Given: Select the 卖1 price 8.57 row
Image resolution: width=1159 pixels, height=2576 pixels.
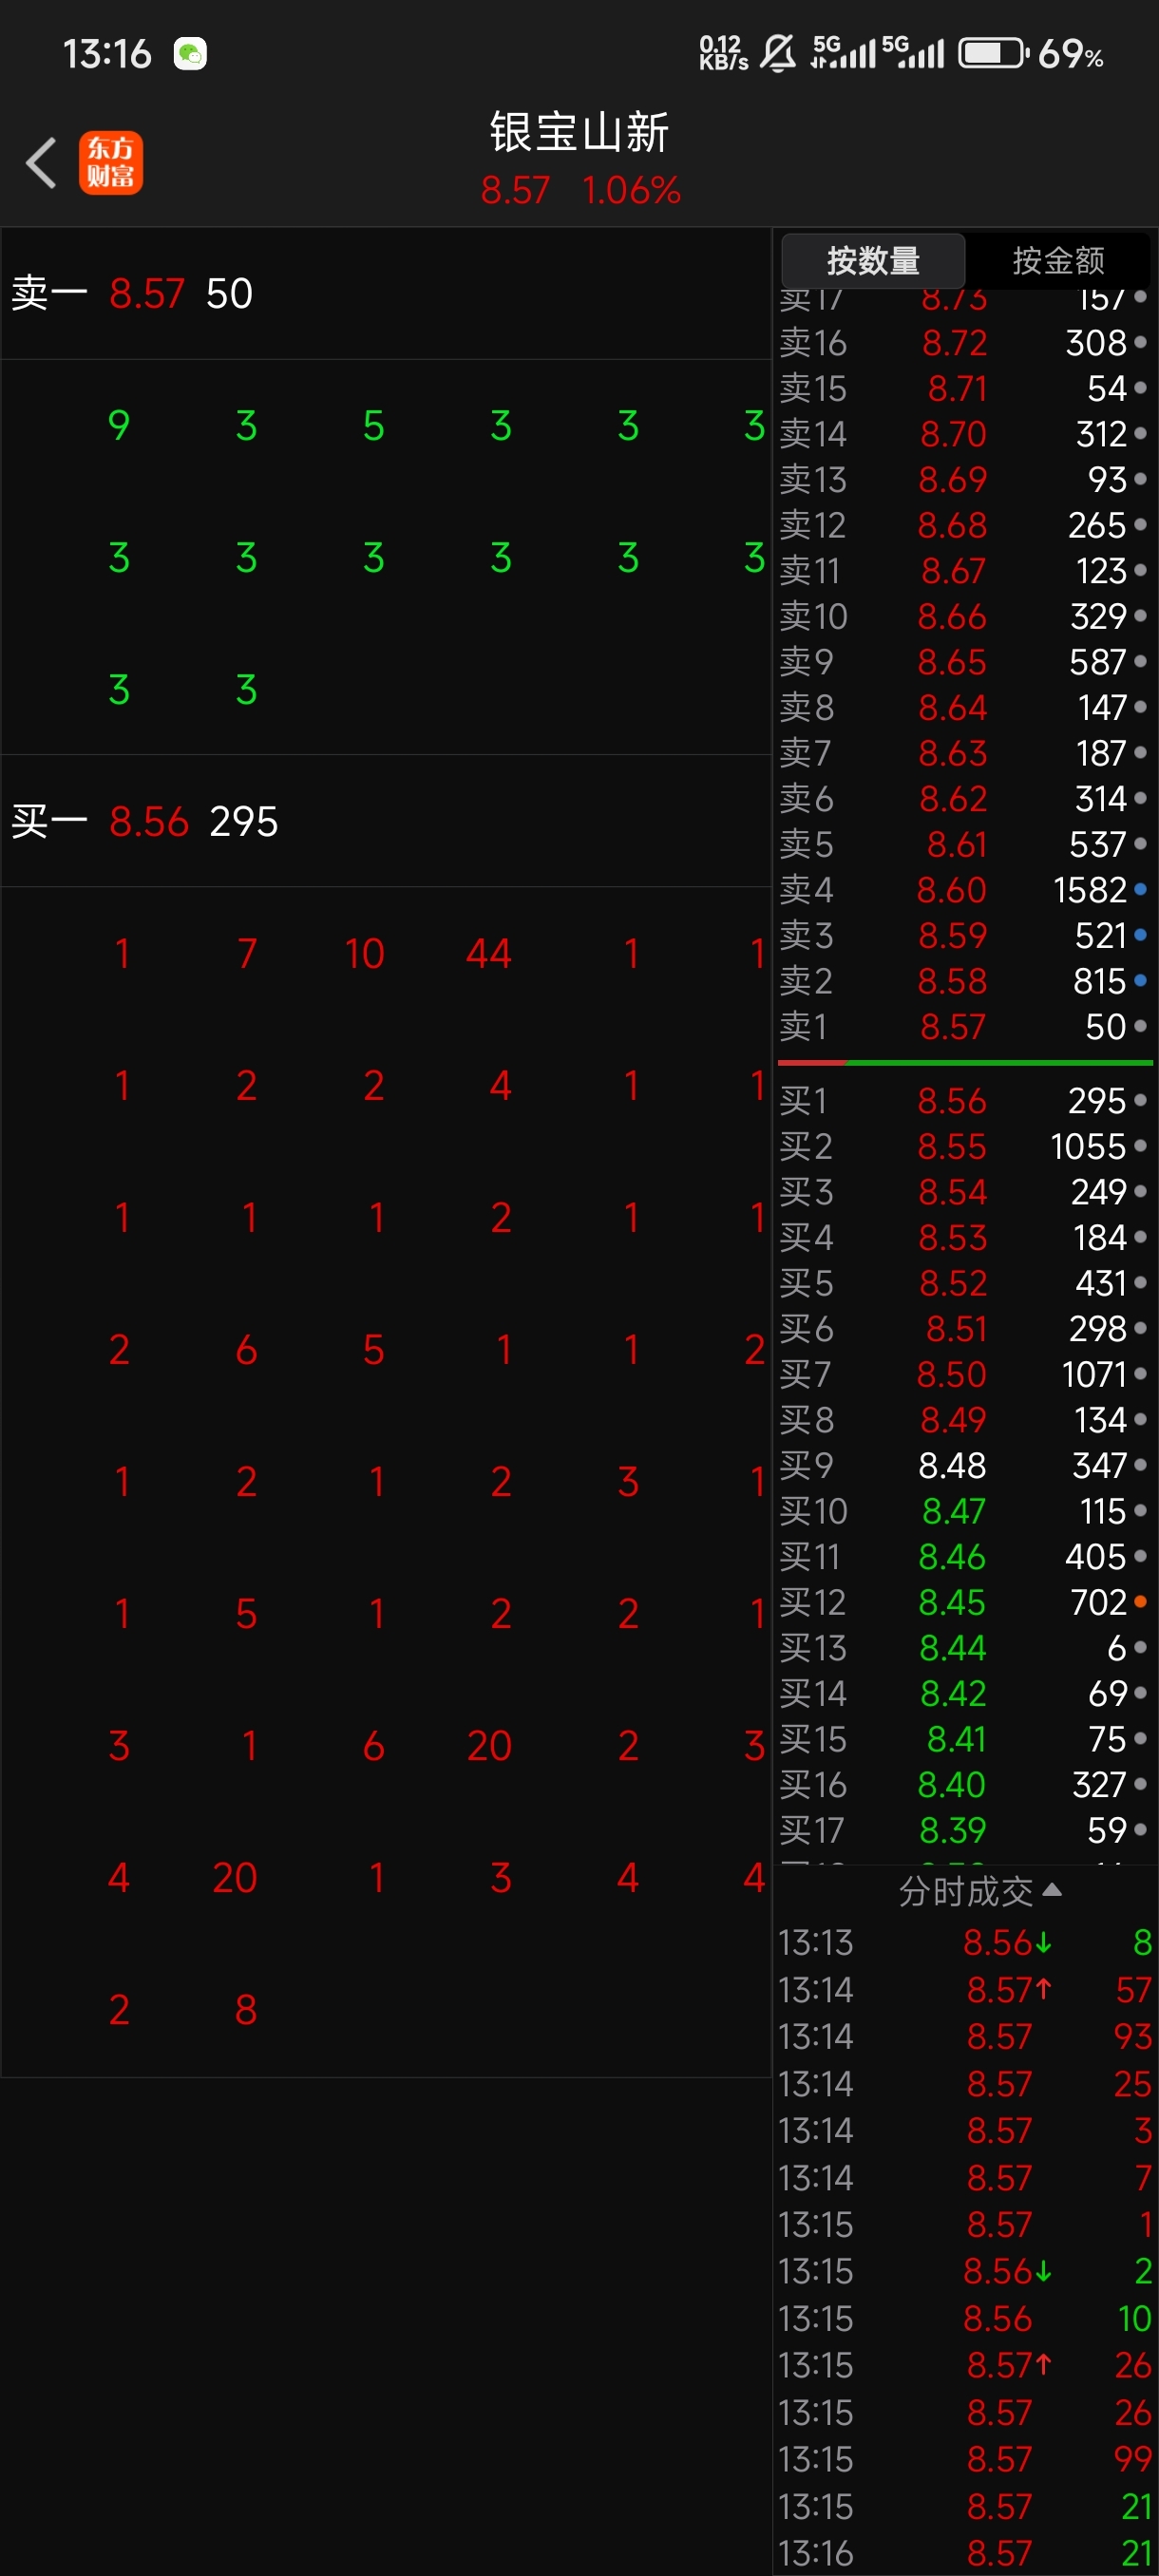Looking at the screenshot, I should tap(965, 1026).
